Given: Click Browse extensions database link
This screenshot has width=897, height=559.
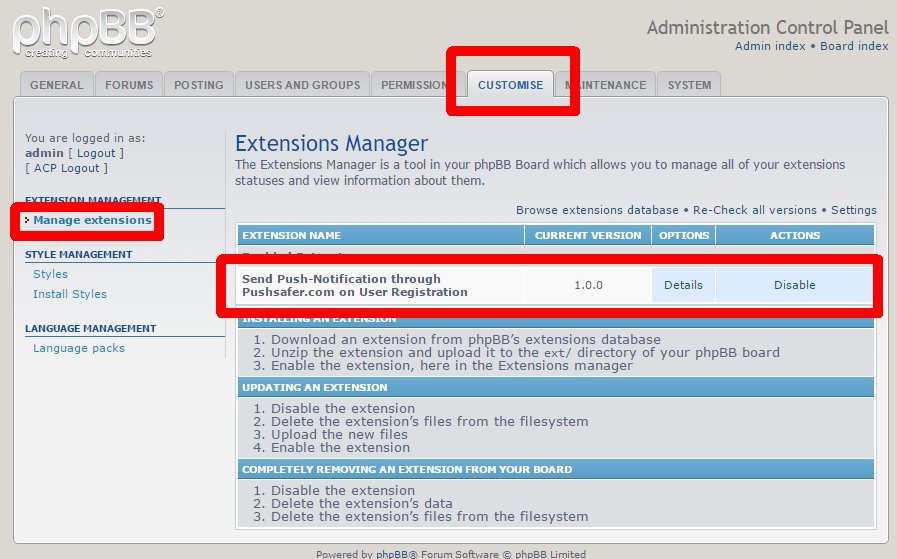Looking at the screenshot, I should (x=597, y=210).
